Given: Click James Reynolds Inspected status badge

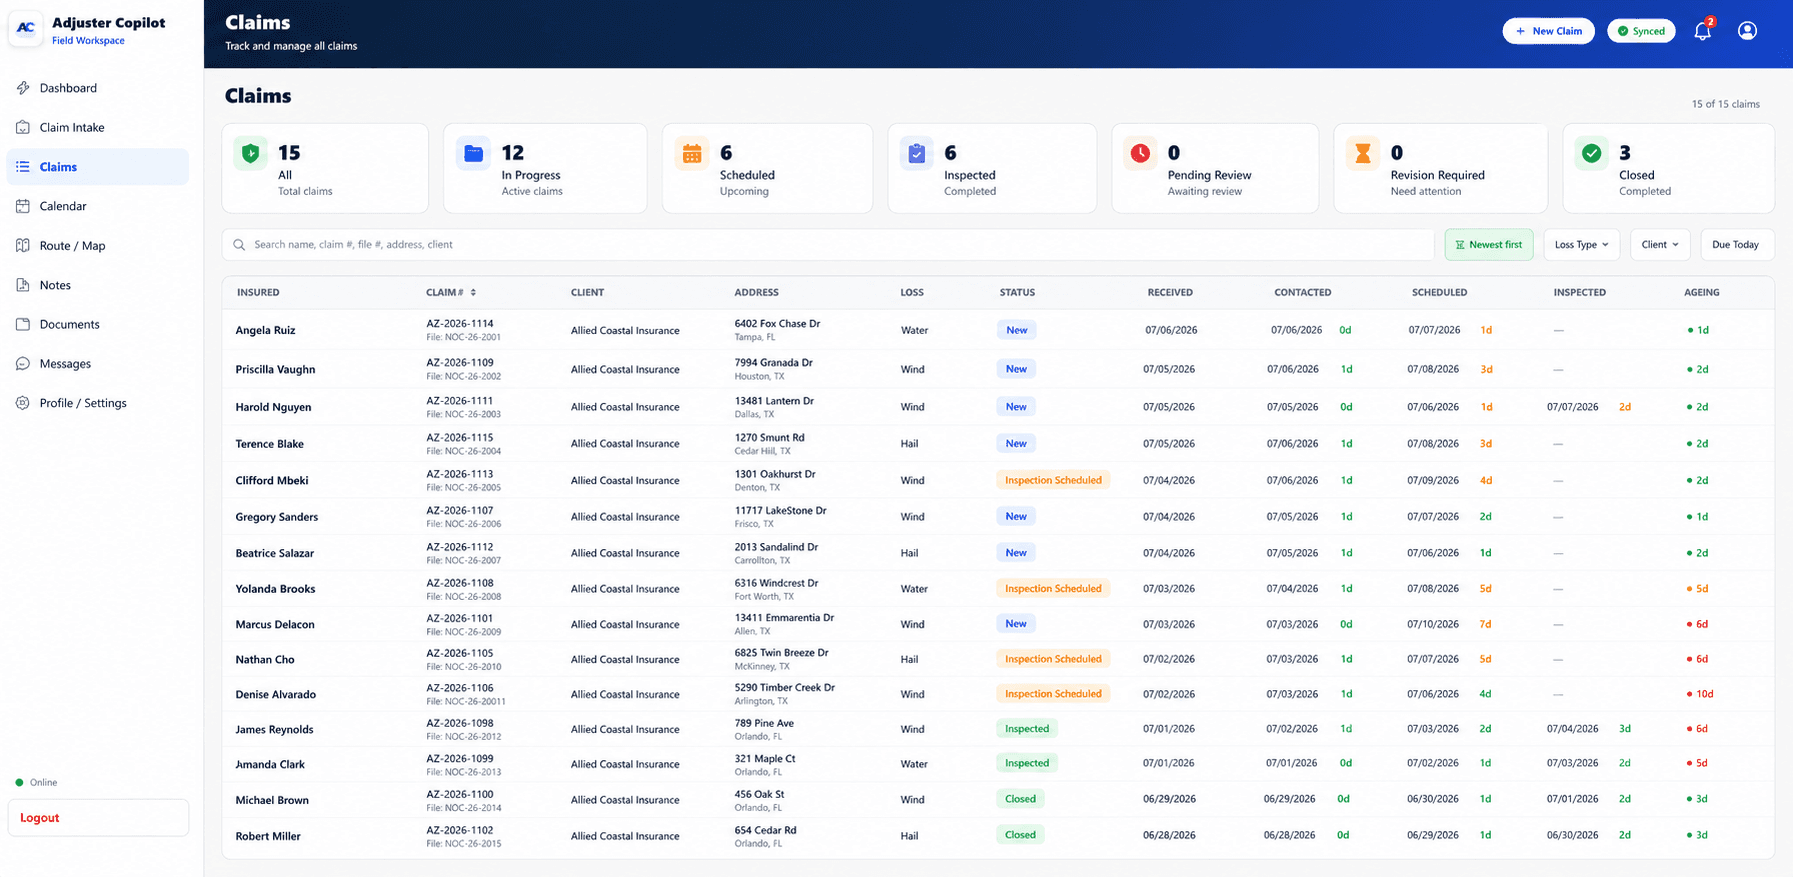Looking at the screenshot, I should point(1027,729).
